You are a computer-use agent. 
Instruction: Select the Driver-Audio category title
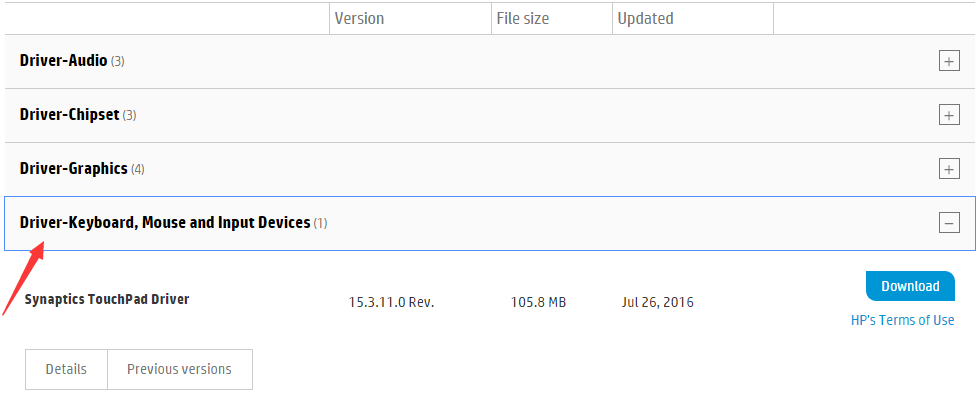click(63, 61)
